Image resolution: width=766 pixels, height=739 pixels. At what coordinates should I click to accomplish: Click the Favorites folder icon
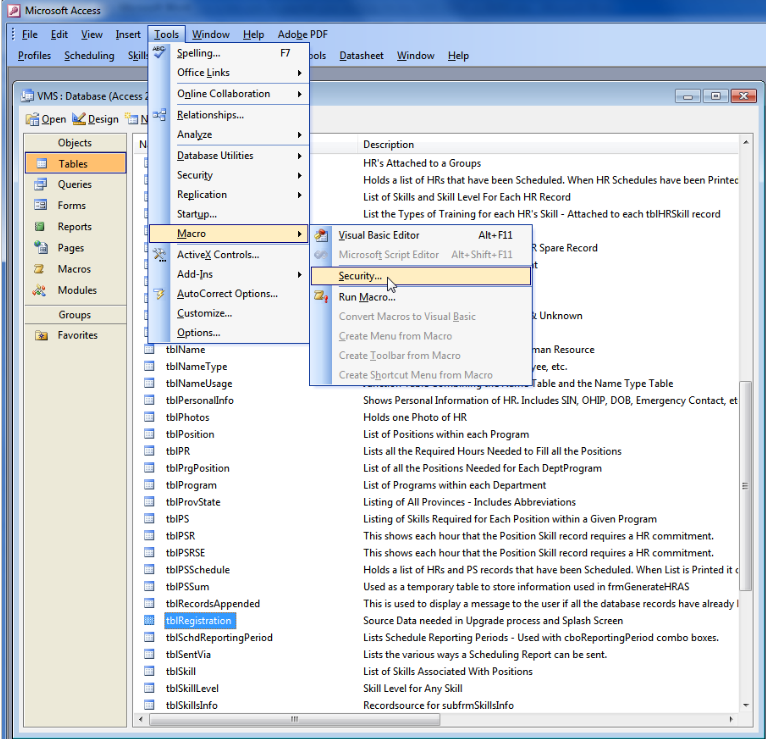(42, 335)
